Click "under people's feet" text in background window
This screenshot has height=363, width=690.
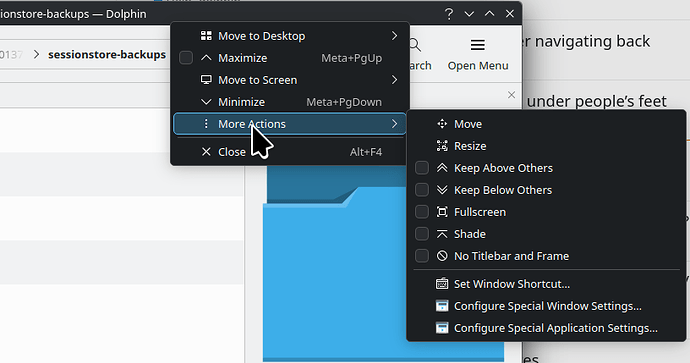tap(597, 102)
